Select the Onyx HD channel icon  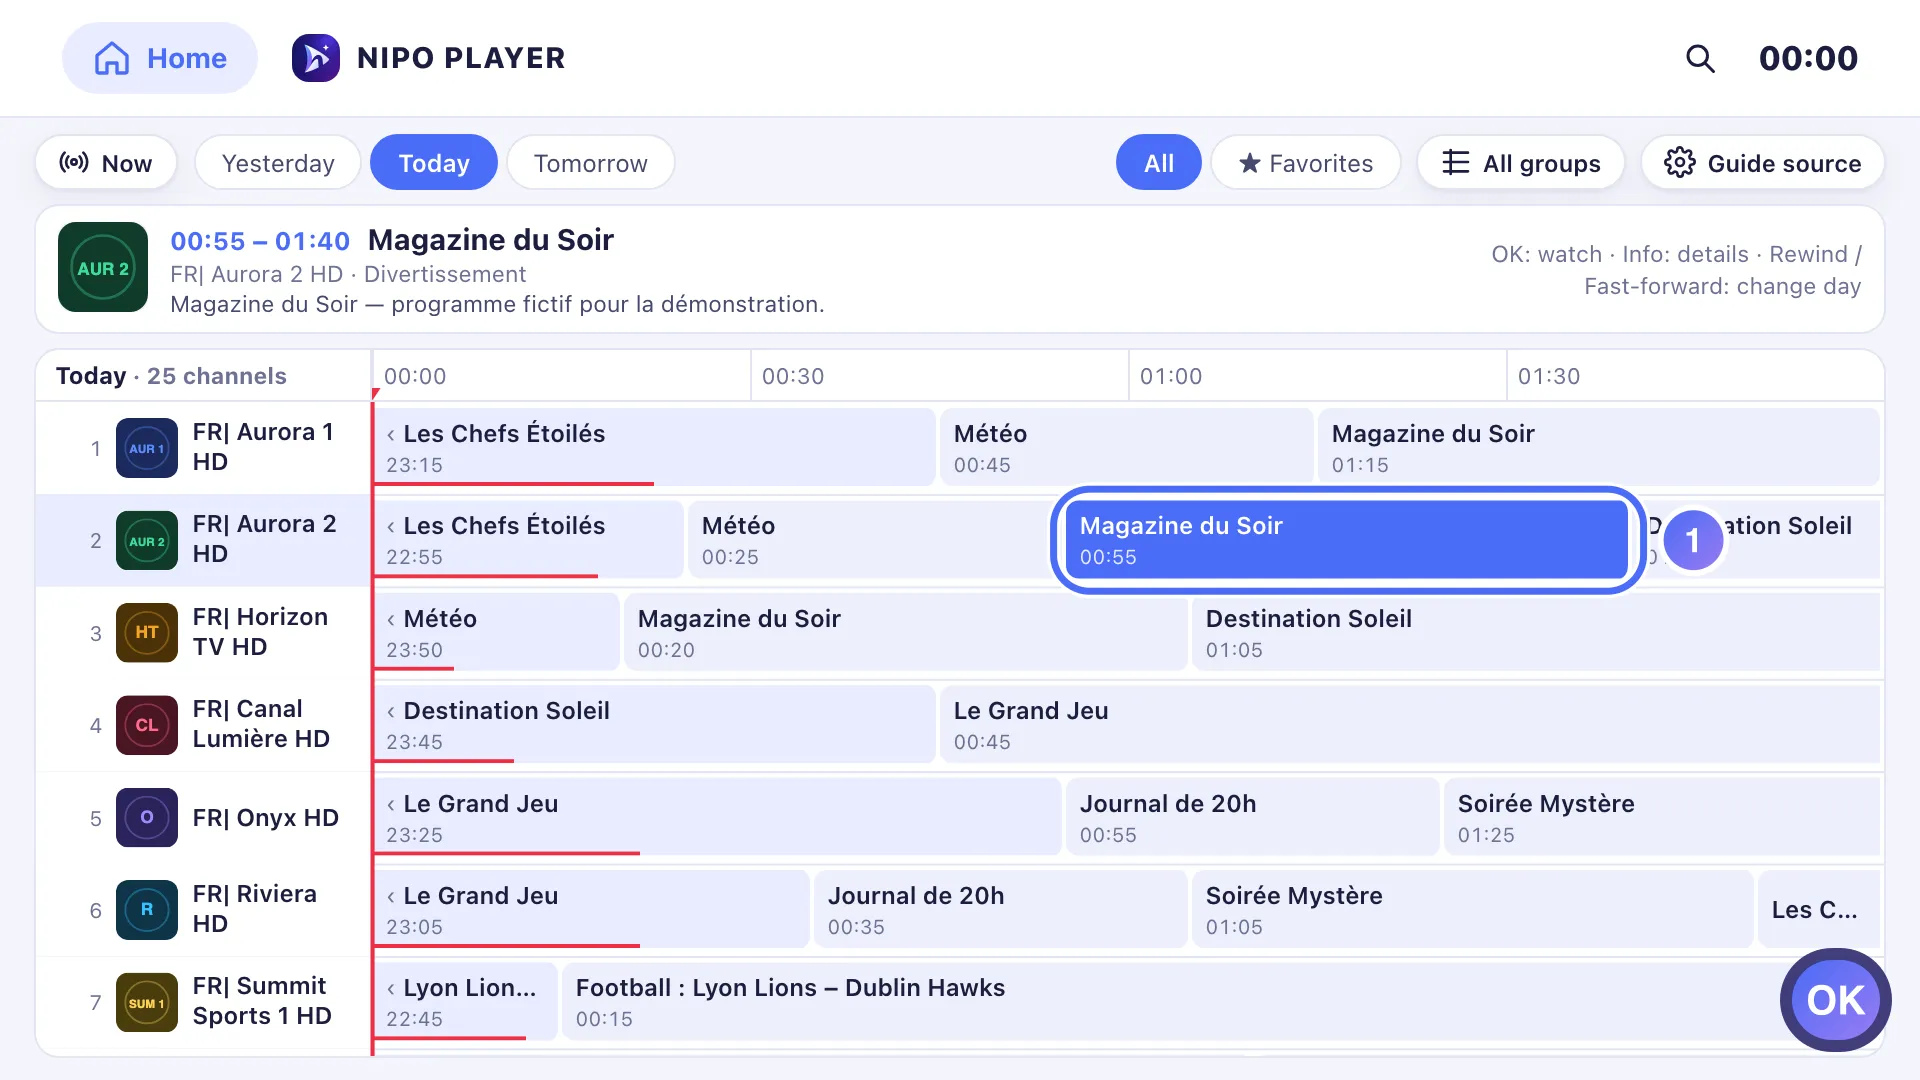click(x=147, y=818)
